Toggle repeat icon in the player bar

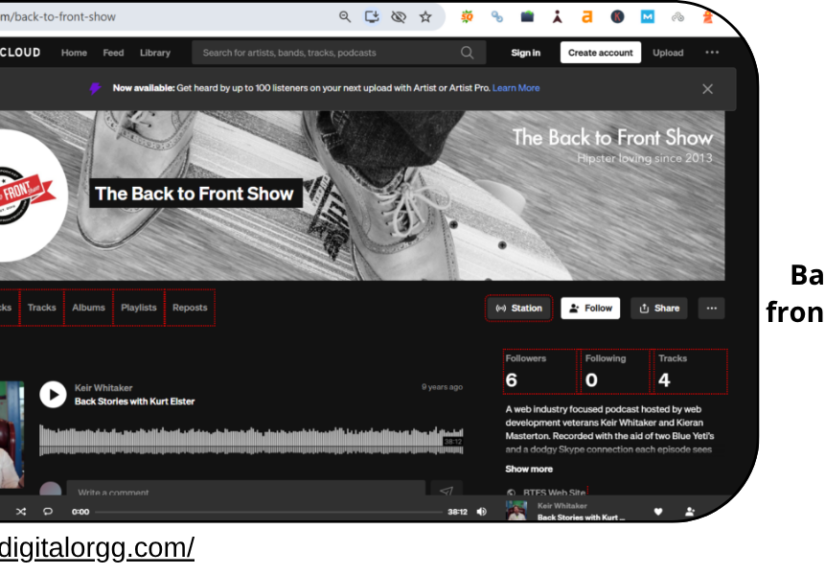point(47,511)
